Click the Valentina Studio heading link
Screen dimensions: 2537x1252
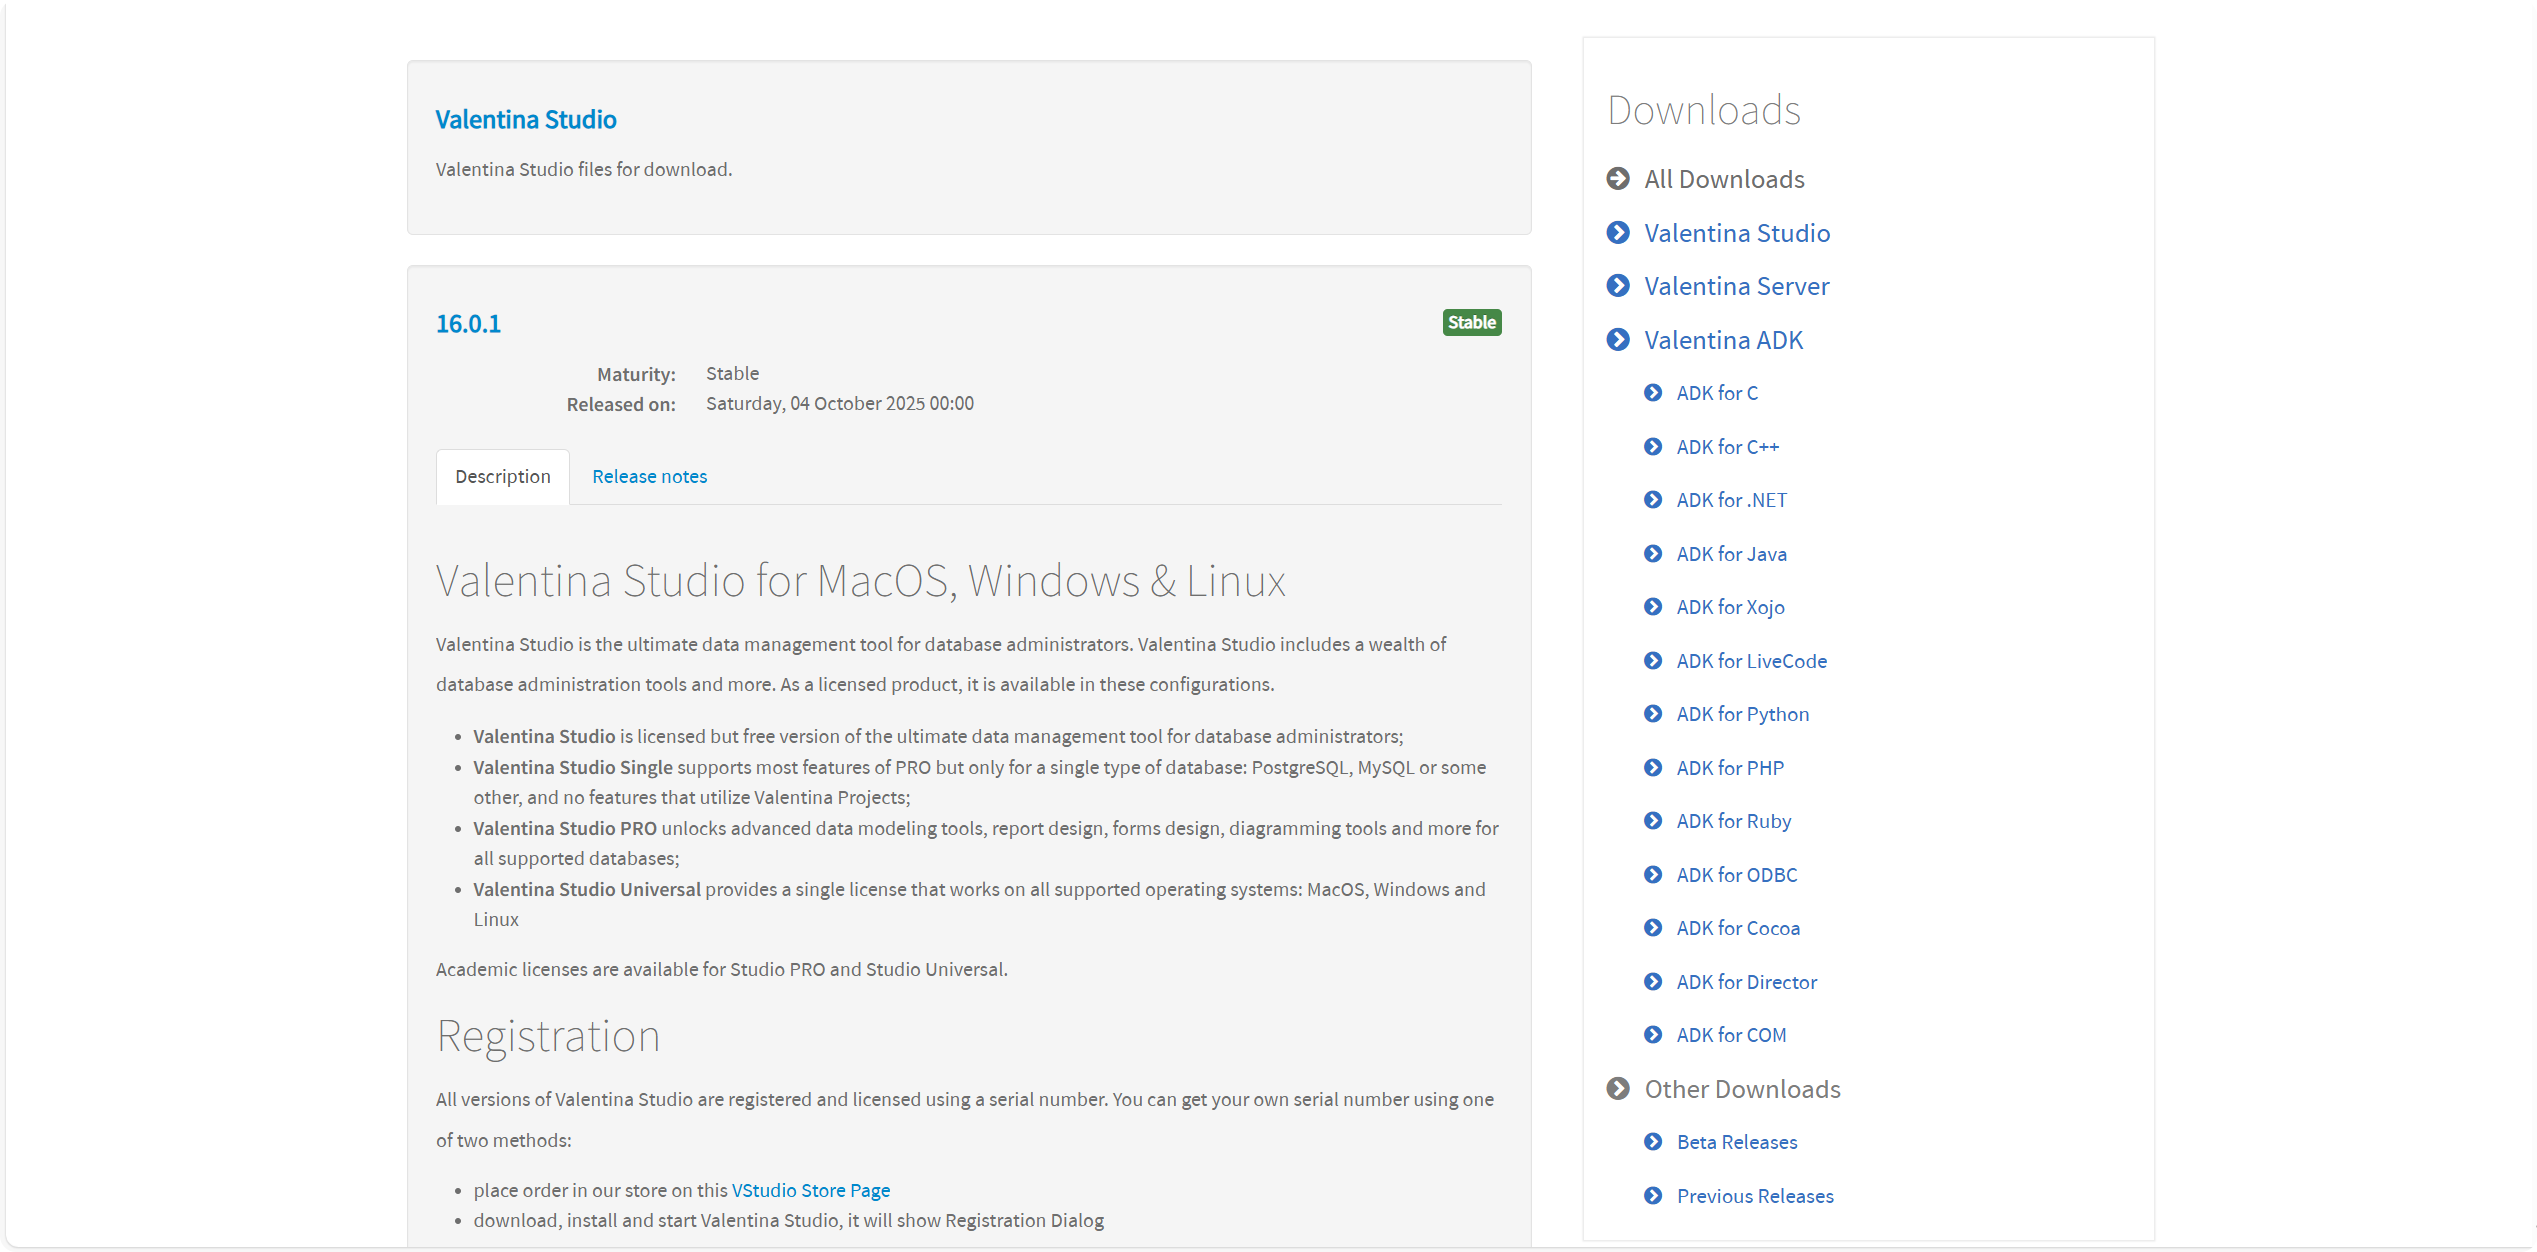[526, 120]
